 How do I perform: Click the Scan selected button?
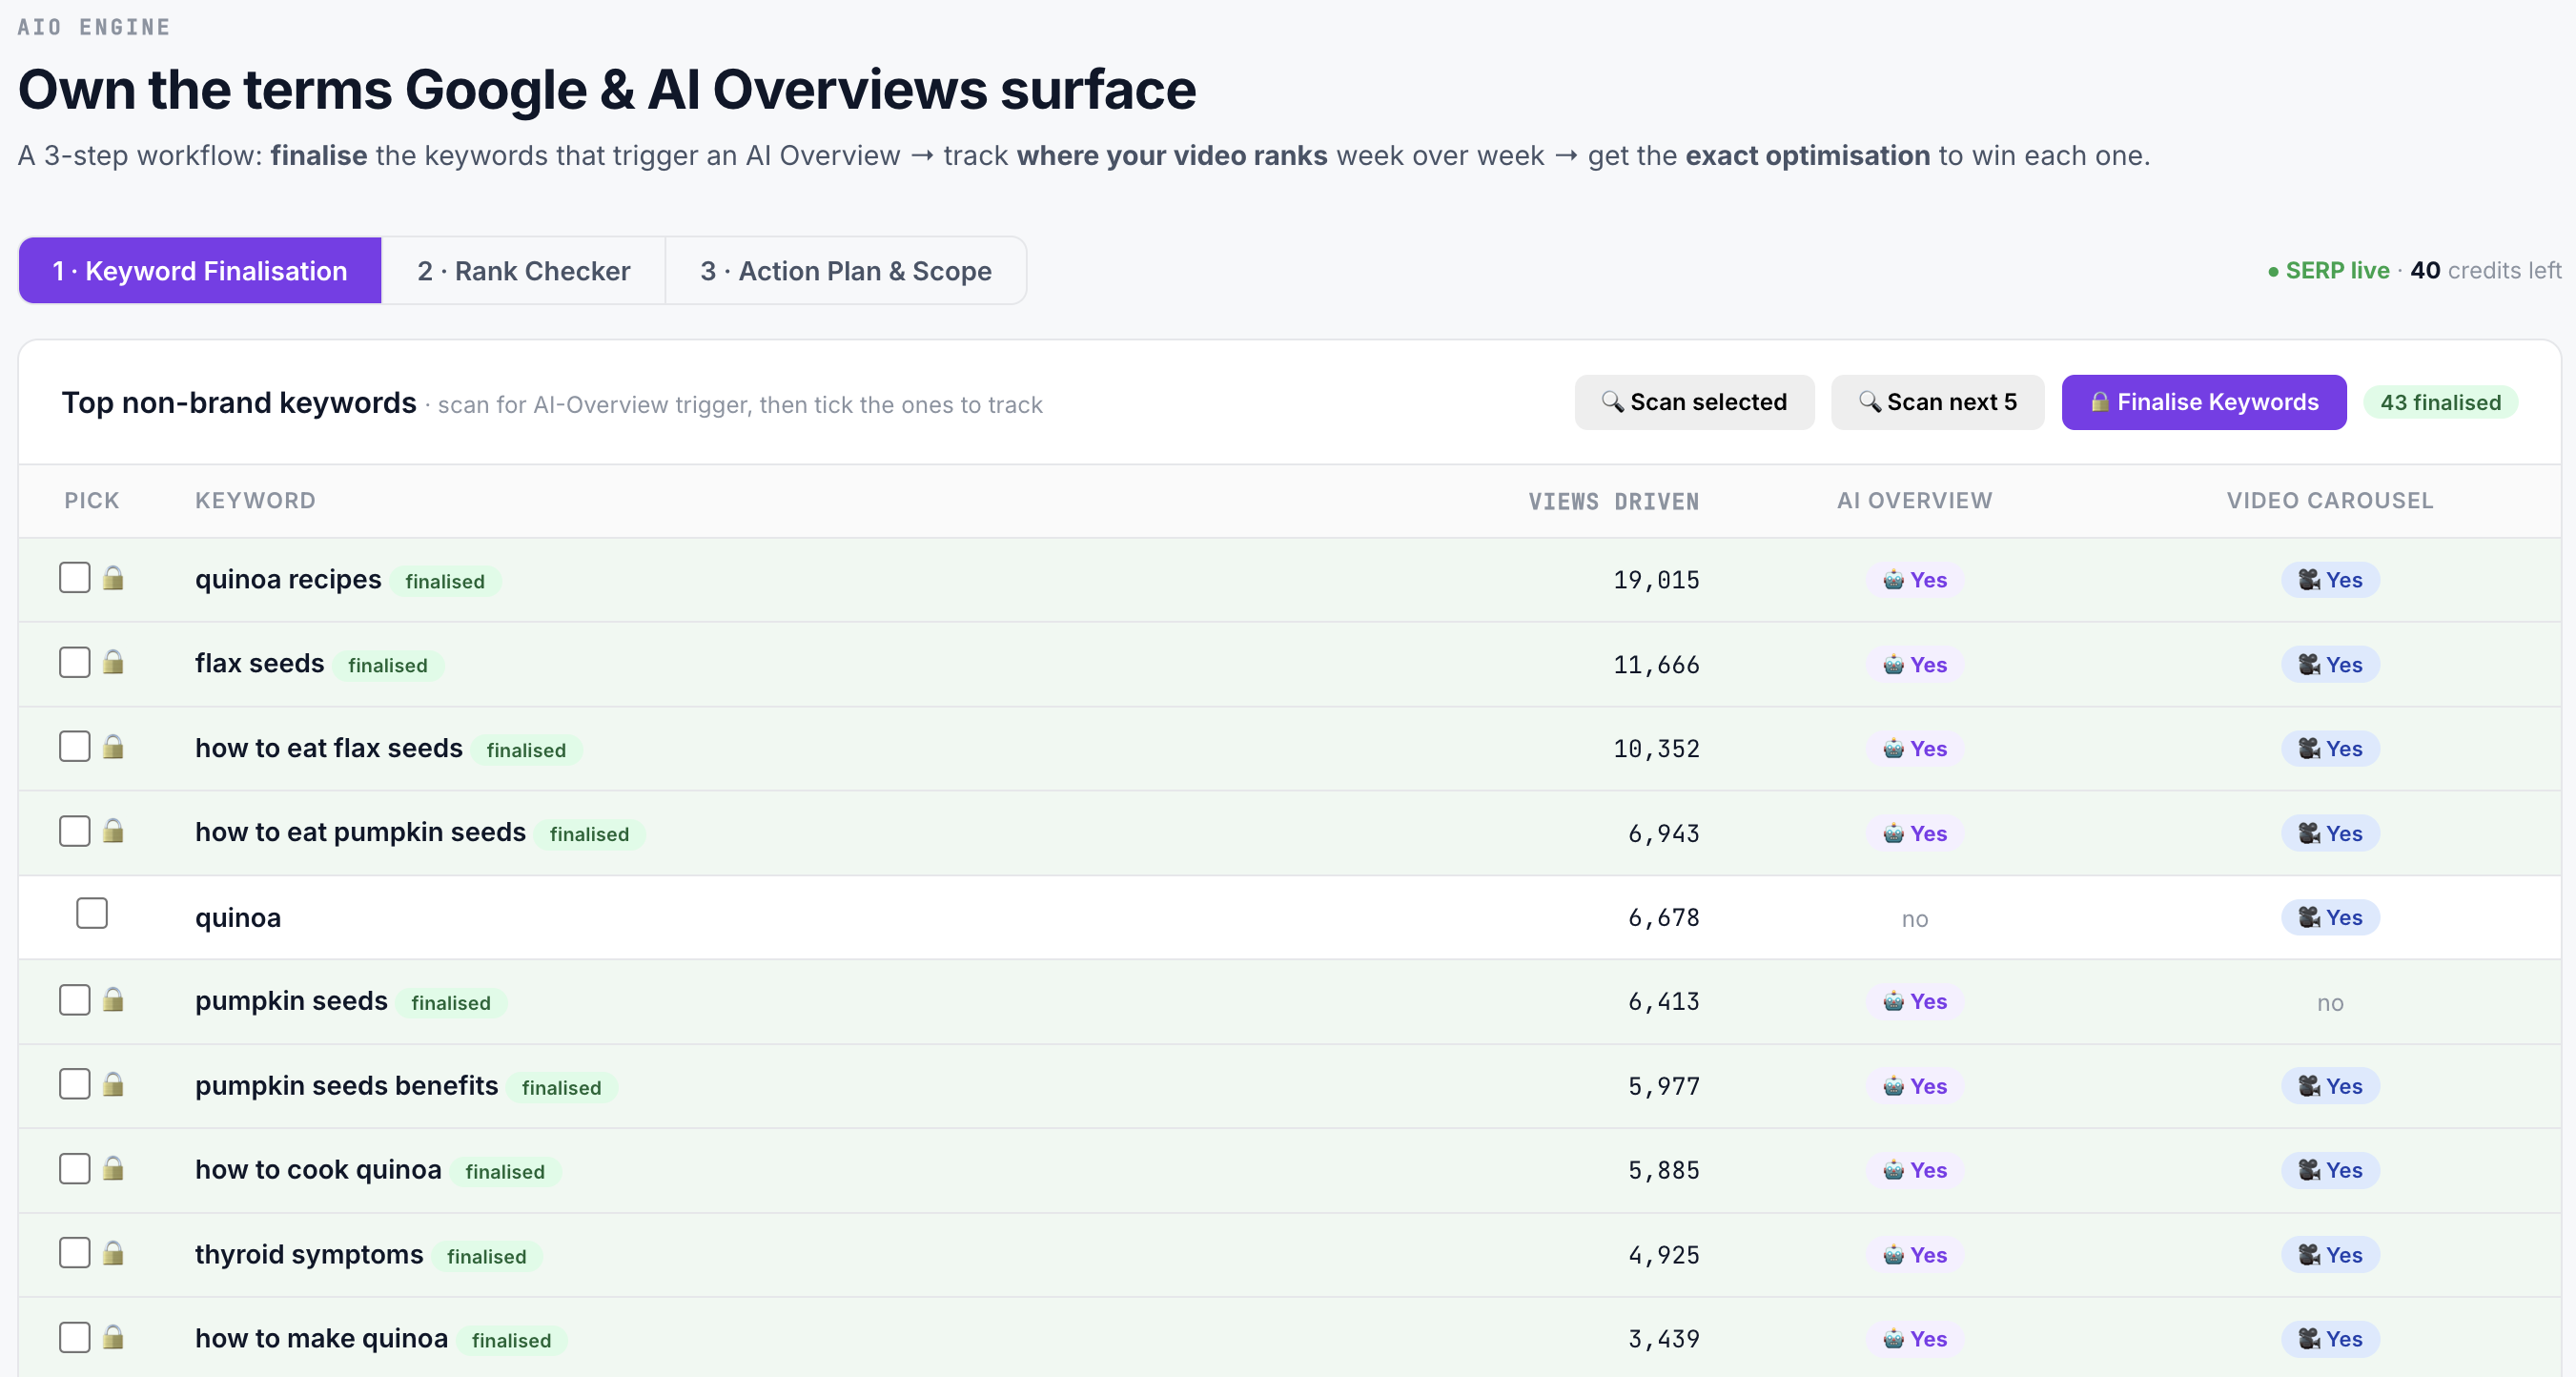click(x=1694, y=402)
